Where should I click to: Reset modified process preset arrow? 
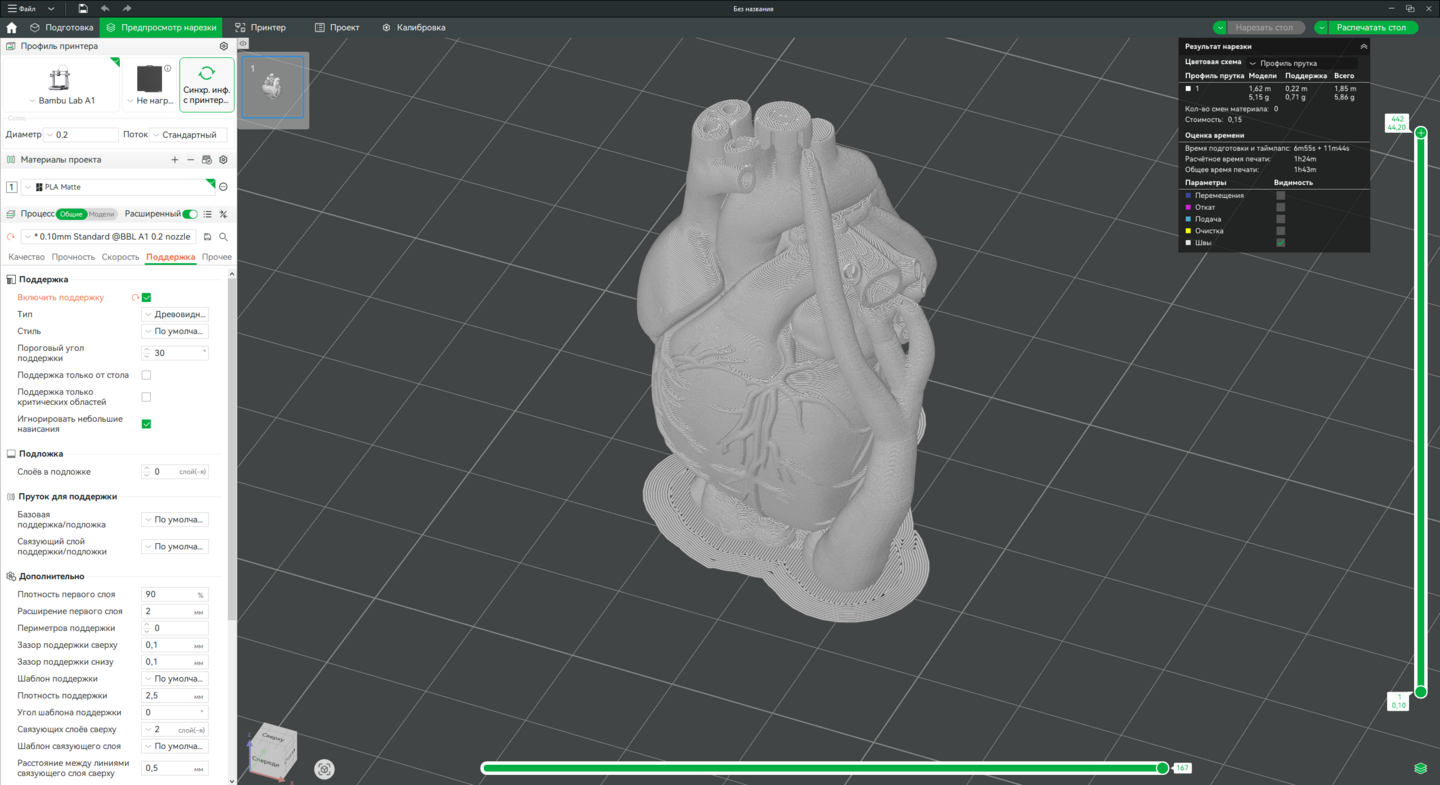pos(11,237)
